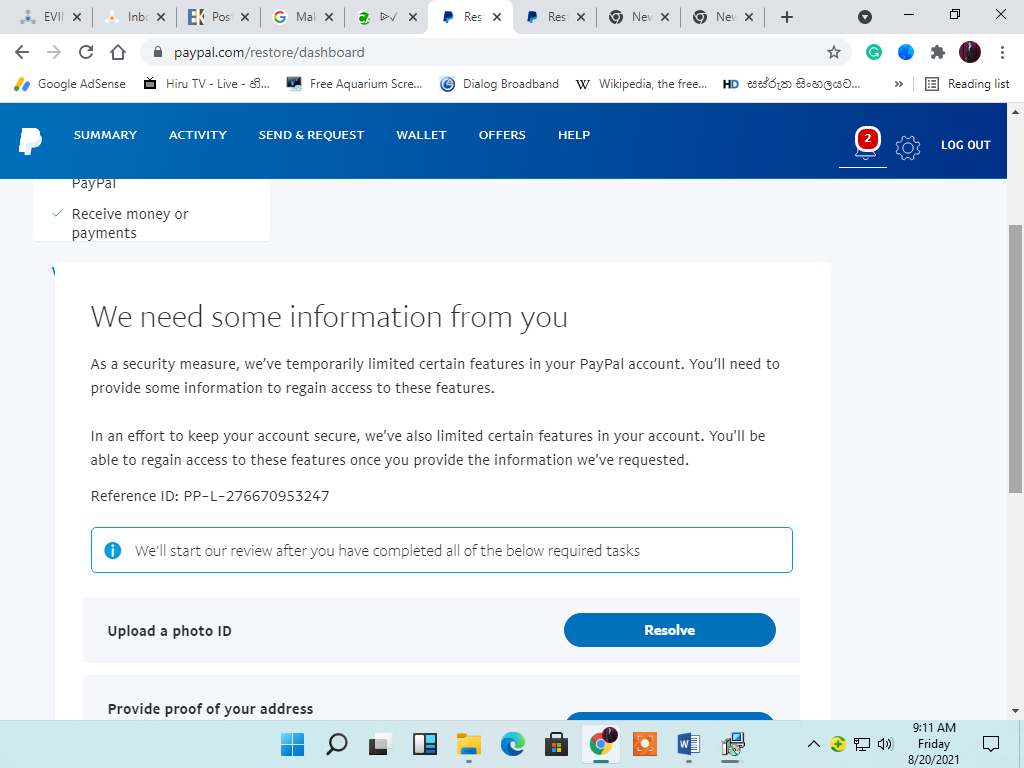1024x768 pixels.
Task: Switch to the Post browser tab
Action: (x=210, y=17)
